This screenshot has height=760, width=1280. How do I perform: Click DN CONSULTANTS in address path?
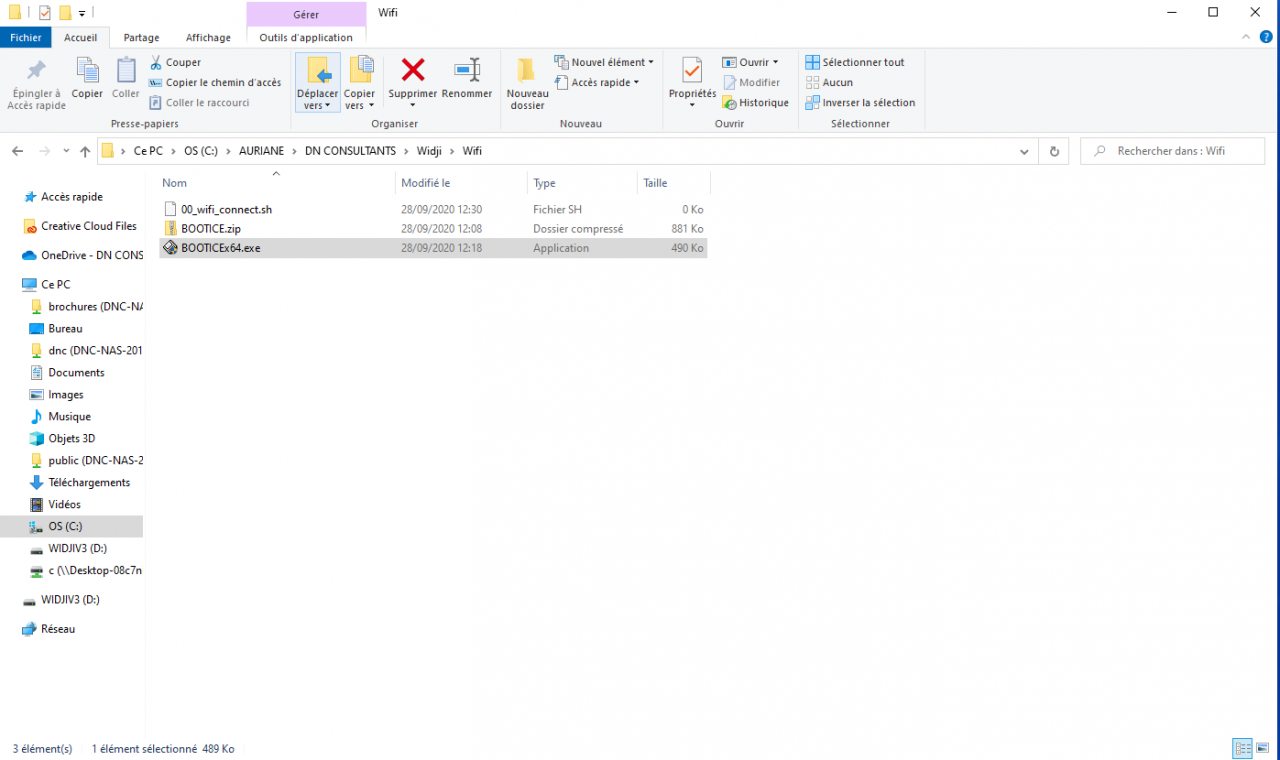coord(350,151)
